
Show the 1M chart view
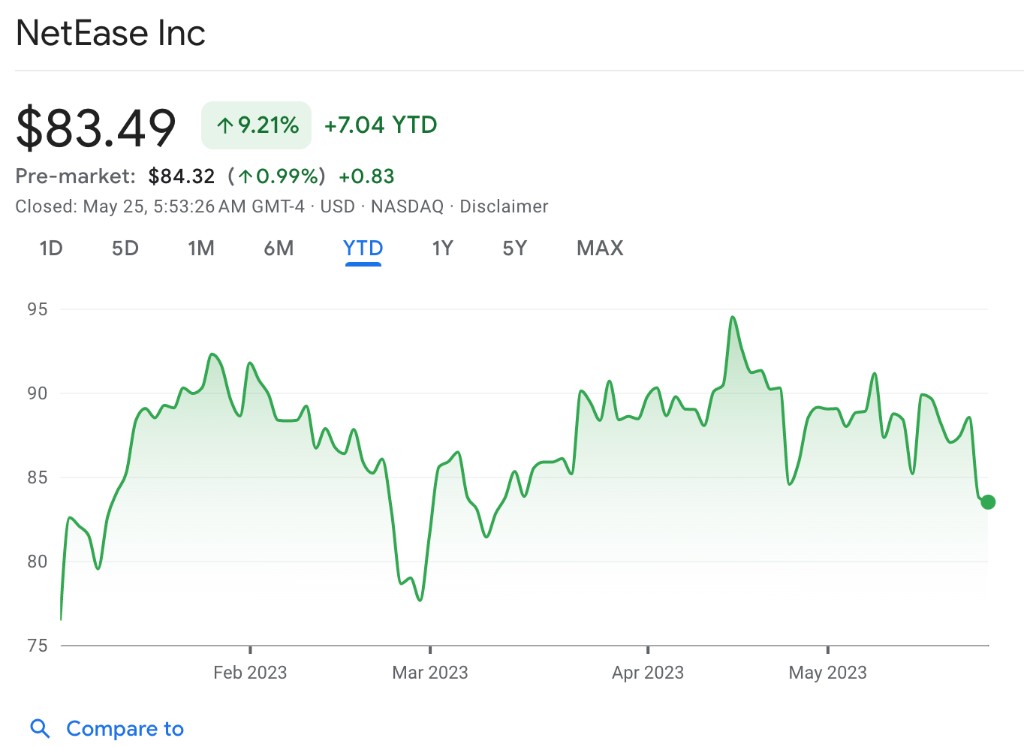pyautogui.click(x=201, y=248)
